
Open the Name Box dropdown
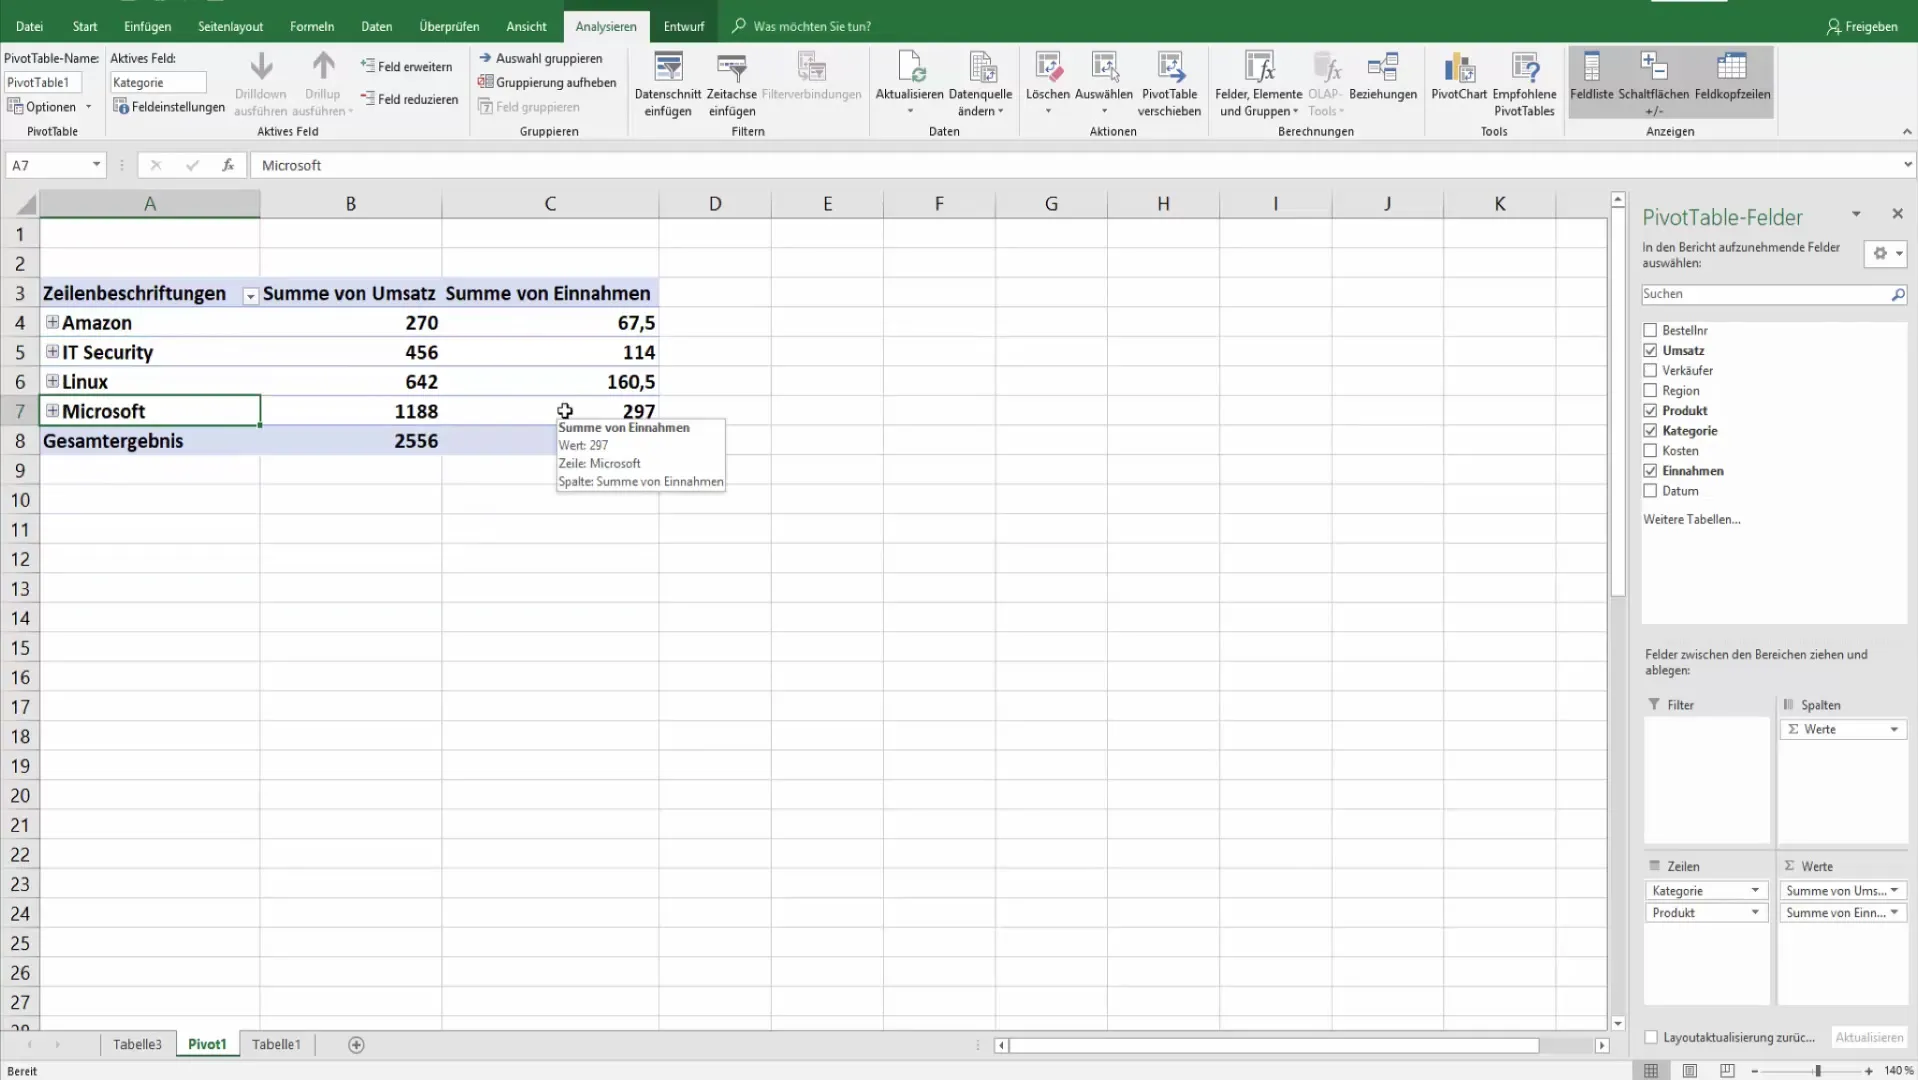tap(96, 165)
